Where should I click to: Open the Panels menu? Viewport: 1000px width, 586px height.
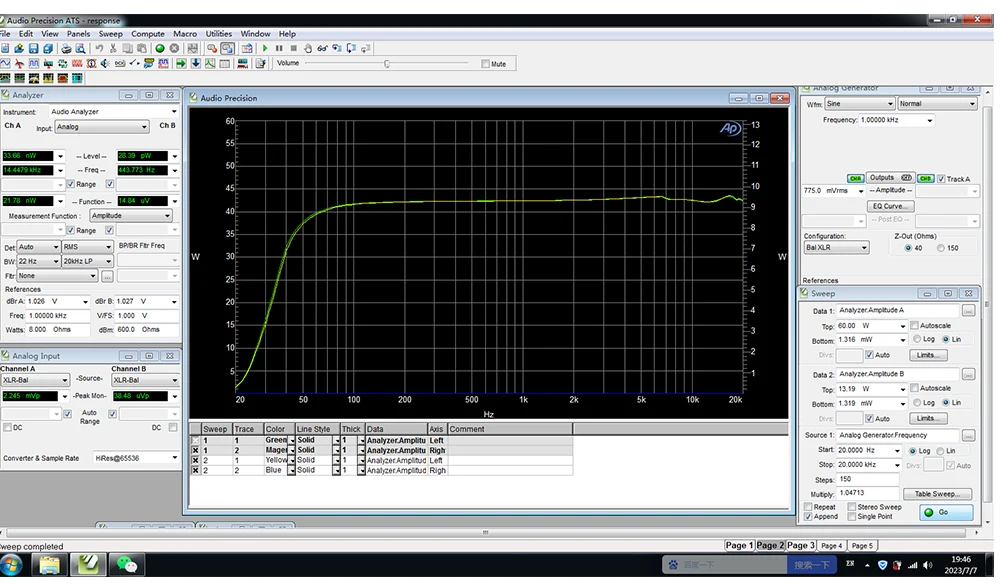(x=78, y=34)
